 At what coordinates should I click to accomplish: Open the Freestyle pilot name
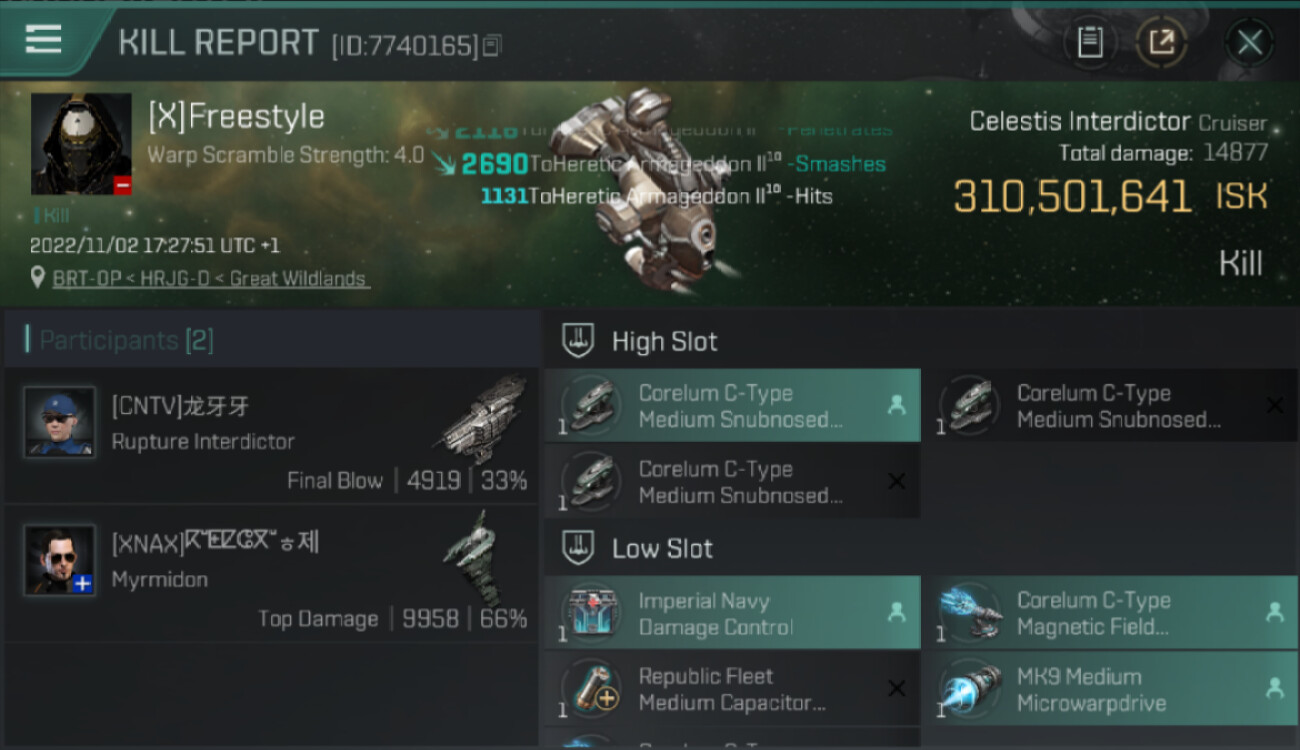pyautogui.click(x=236, y=117)
